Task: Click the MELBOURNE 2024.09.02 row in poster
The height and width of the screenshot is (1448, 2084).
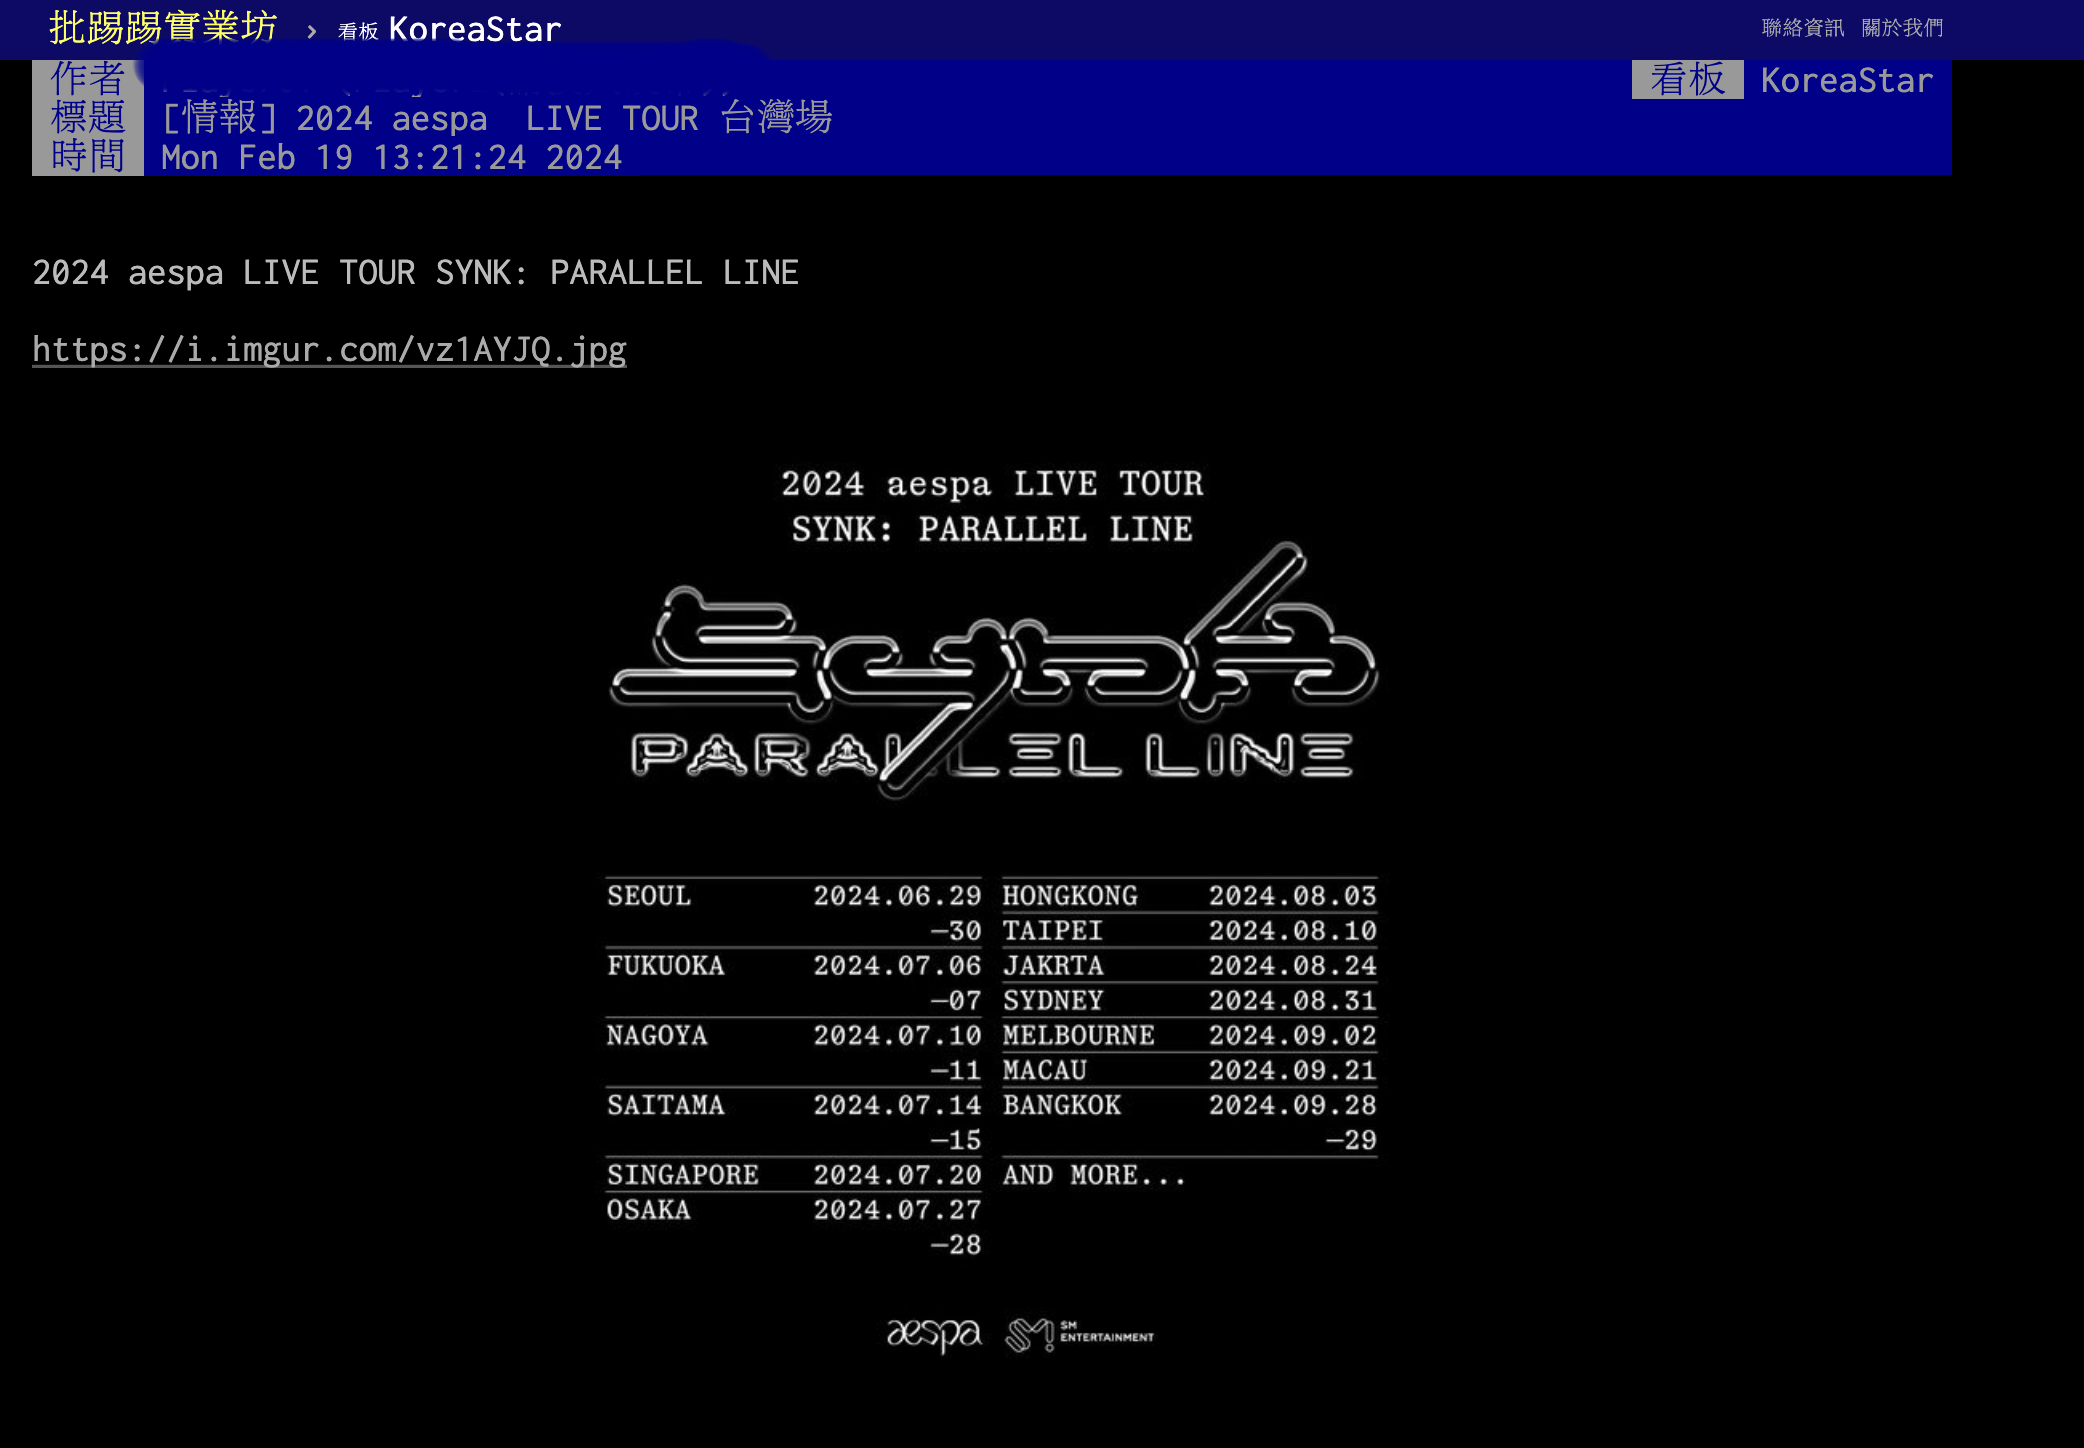Action: coord(1189,1036)
